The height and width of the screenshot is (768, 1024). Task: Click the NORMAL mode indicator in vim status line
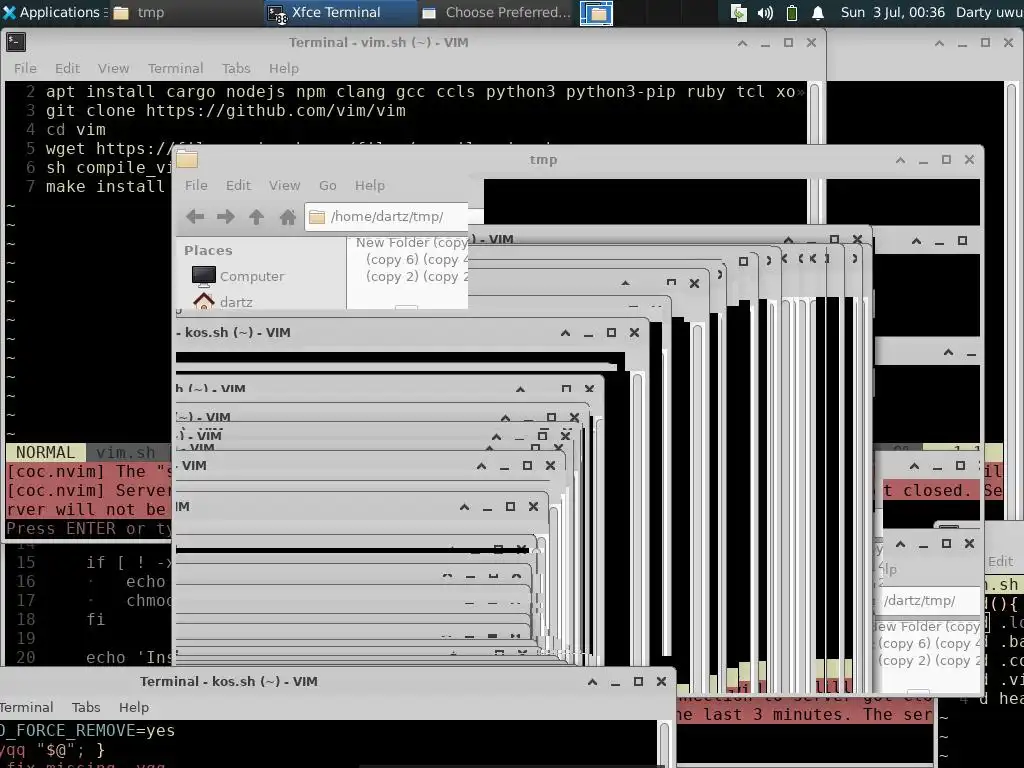click(45, 453)
